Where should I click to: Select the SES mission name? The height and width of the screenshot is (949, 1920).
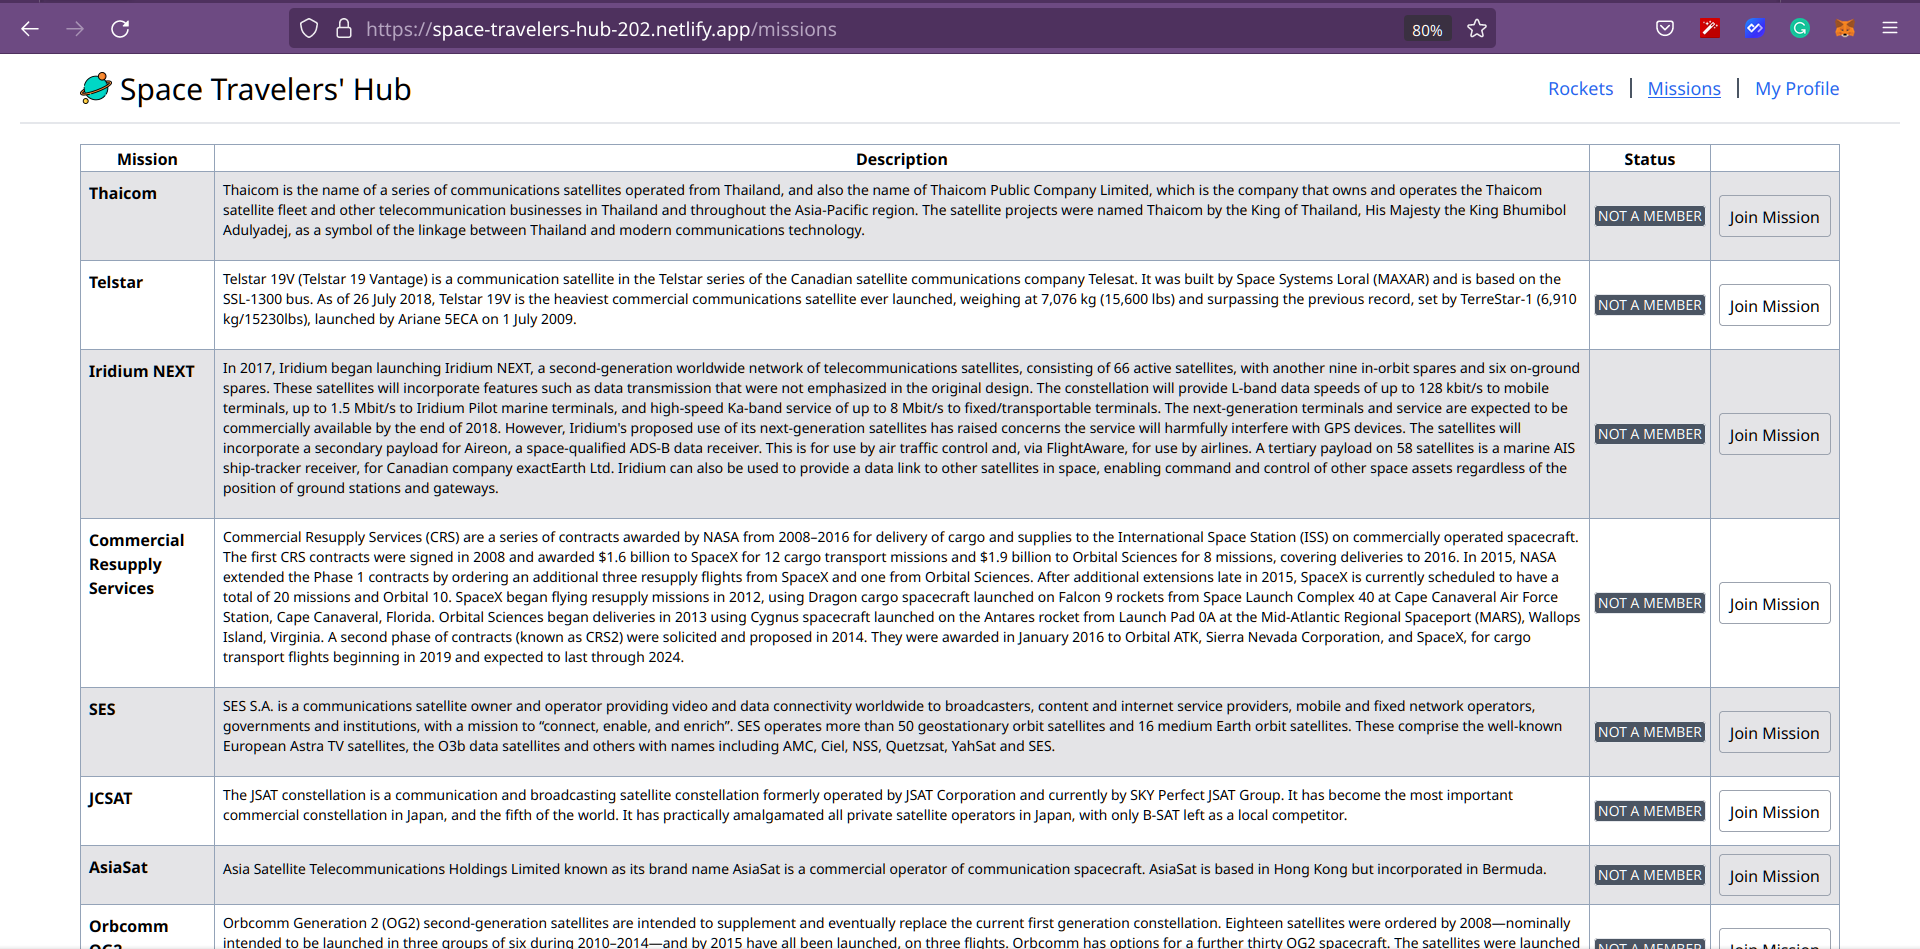tap(102, 709)
